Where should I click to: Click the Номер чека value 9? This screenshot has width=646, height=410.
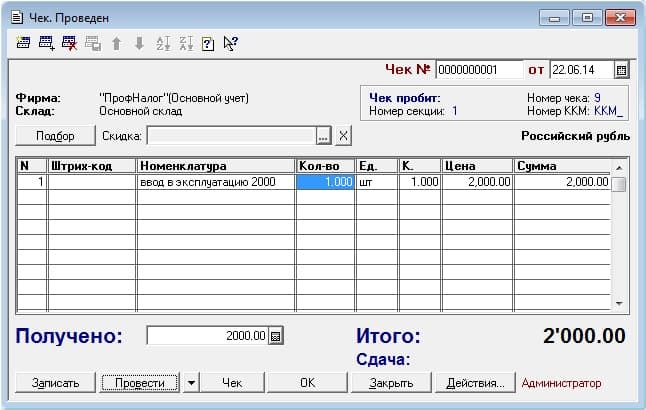(597, 98)
